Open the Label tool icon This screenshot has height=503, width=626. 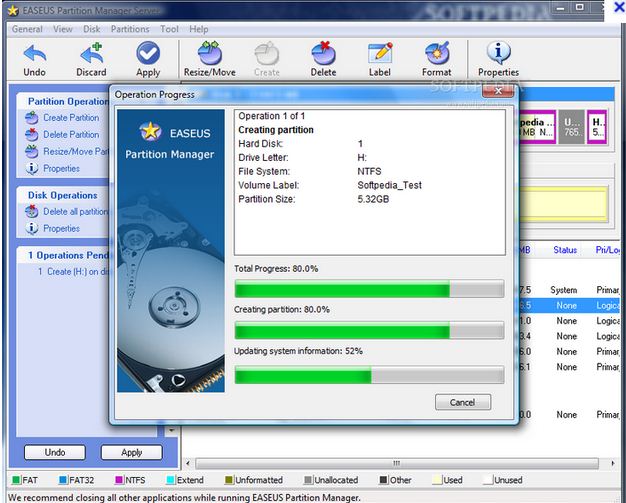380,54
